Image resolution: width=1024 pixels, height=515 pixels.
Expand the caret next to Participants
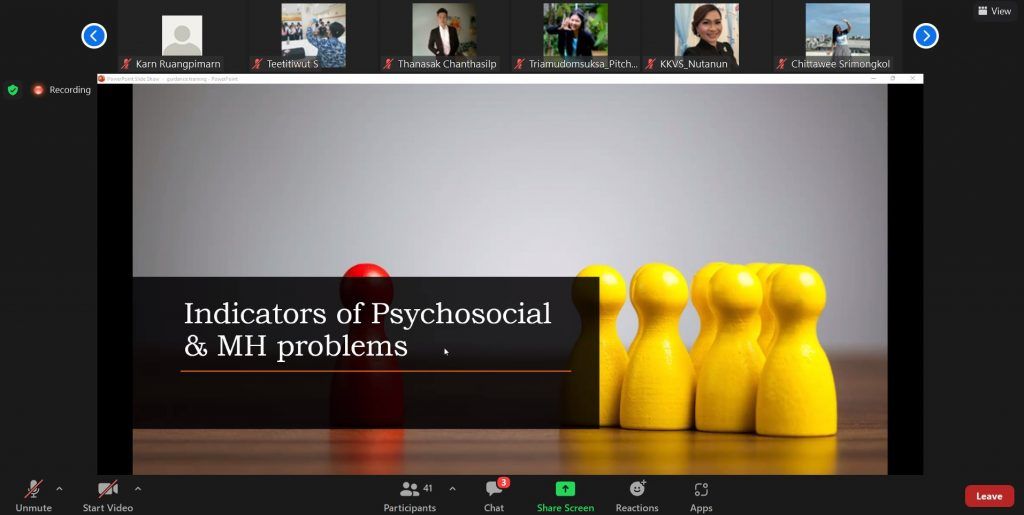pyautogui.click(x=452, y=489)
